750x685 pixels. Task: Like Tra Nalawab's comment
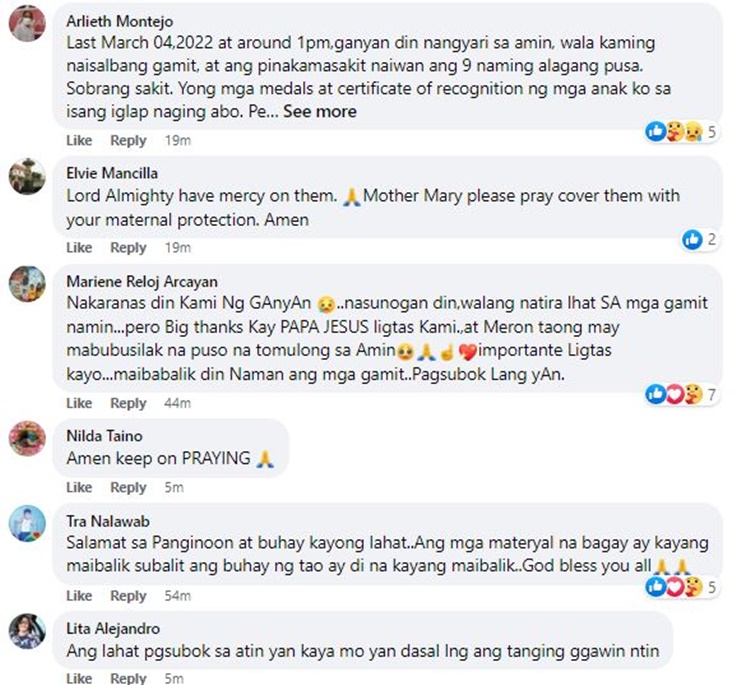[x=79, y=596]
